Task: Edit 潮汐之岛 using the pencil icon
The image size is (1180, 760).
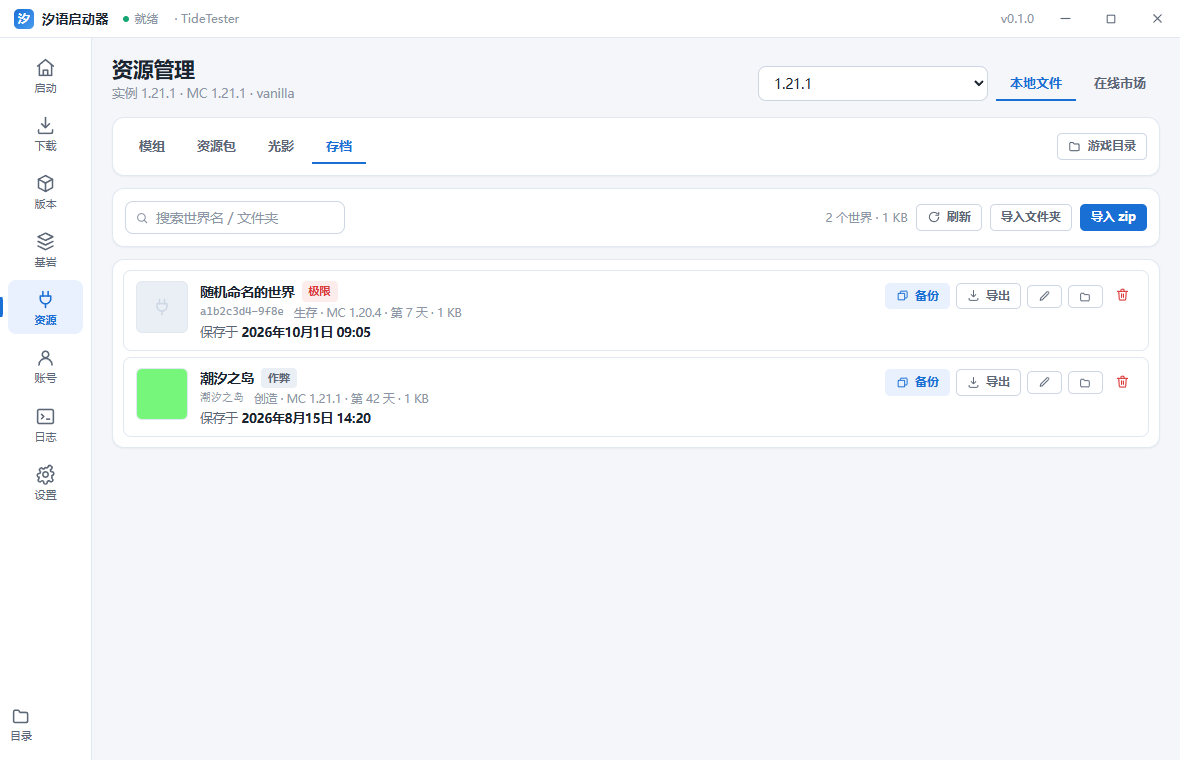Action: [x=1044, y=382]
